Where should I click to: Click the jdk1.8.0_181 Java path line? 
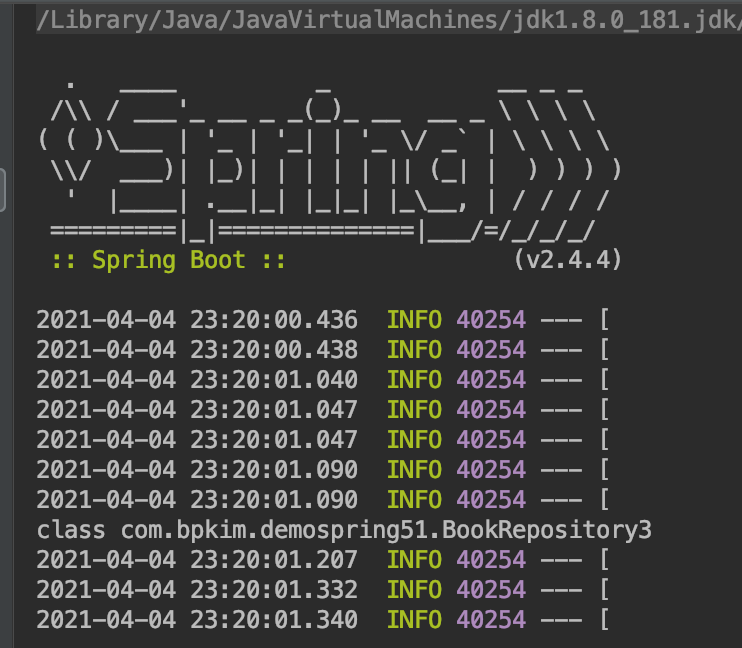coord(389,20)
